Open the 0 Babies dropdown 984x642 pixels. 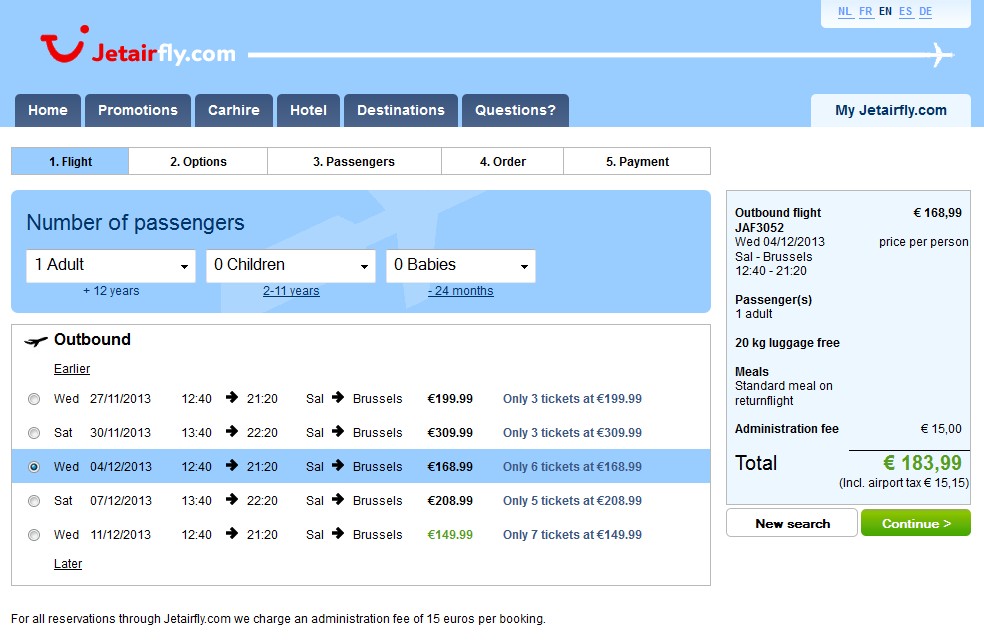click(x=461, y=265)
